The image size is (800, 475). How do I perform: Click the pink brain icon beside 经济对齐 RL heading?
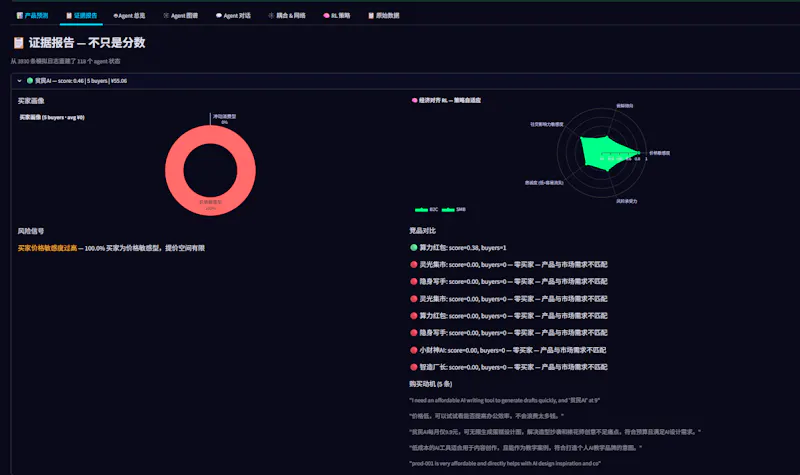point(414,101)
